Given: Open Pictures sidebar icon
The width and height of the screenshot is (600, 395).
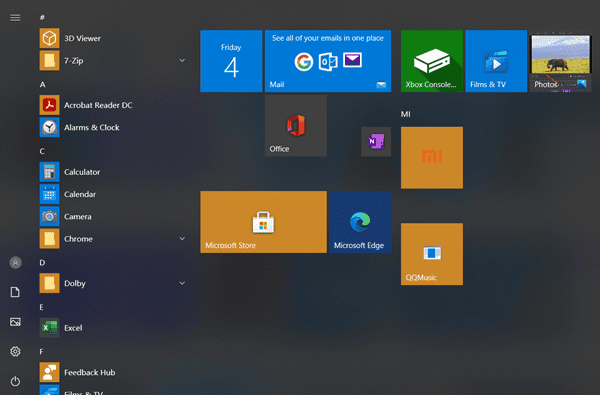Looking at the screenshot, I should (15, 322).
